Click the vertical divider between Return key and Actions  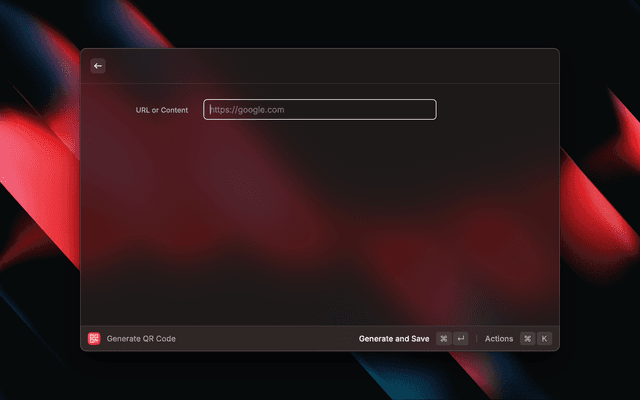477,339
